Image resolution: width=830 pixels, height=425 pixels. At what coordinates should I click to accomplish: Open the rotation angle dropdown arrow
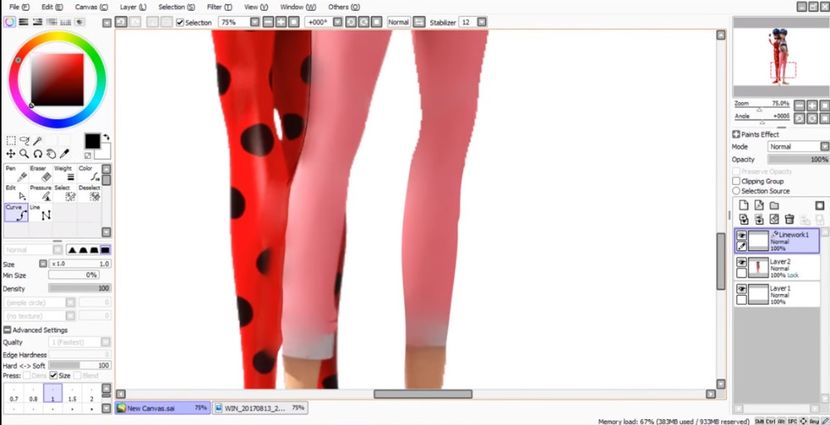tap(337, 22)
